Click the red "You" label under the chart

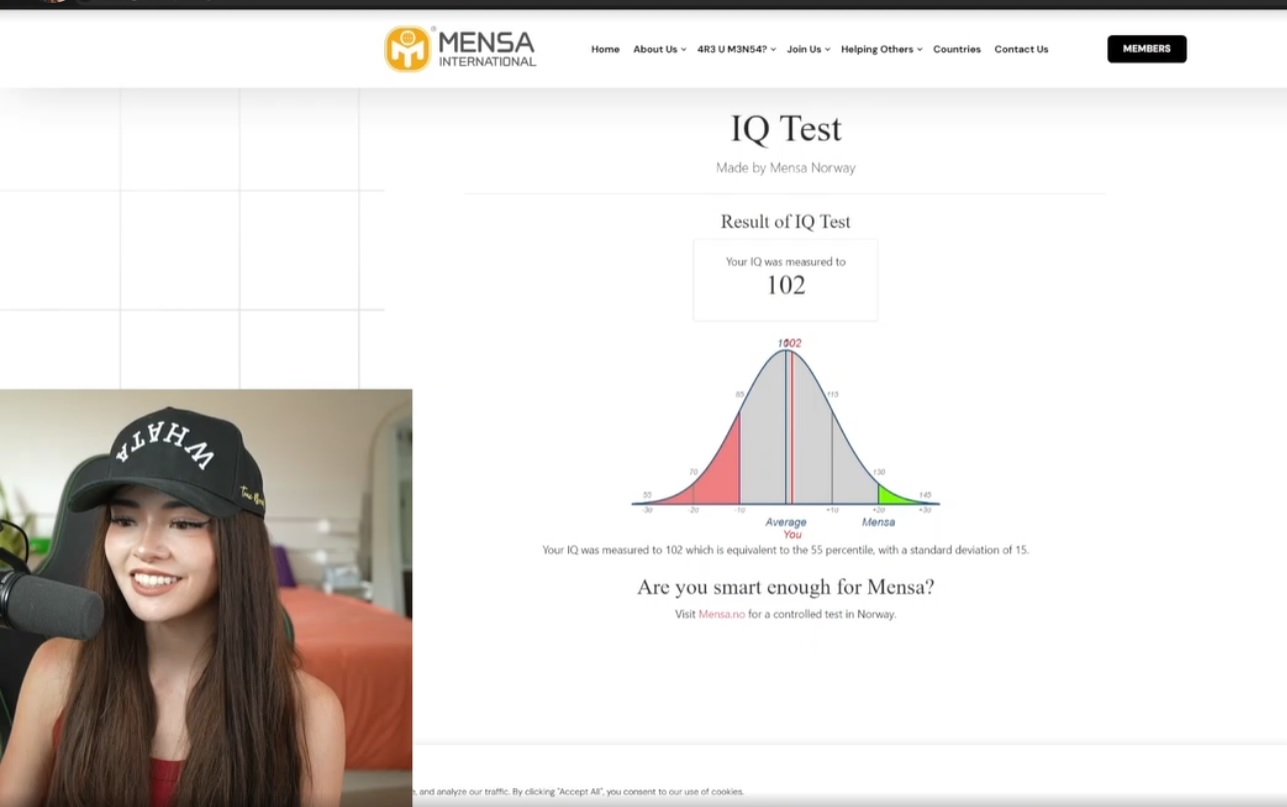pos(792,535)
